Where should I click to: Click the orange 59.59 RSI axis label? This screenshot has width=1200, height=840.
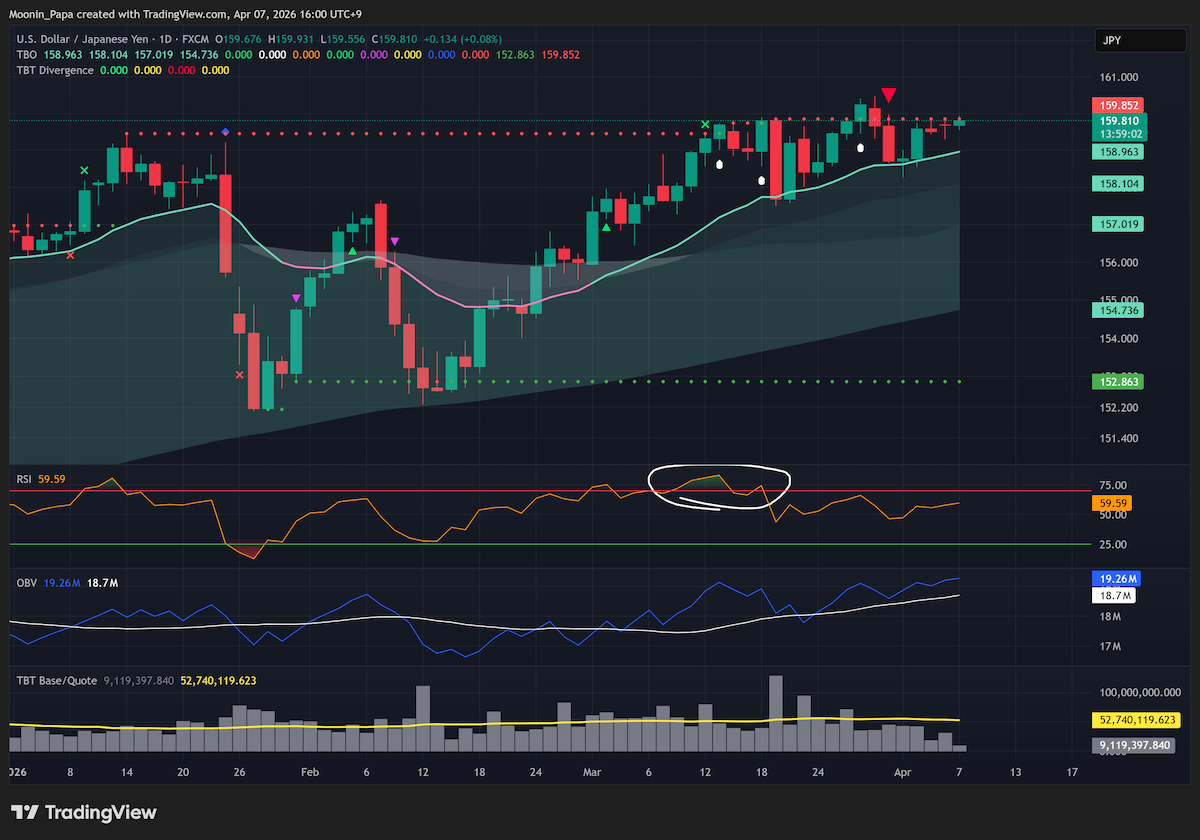[x=1113, y=504]
